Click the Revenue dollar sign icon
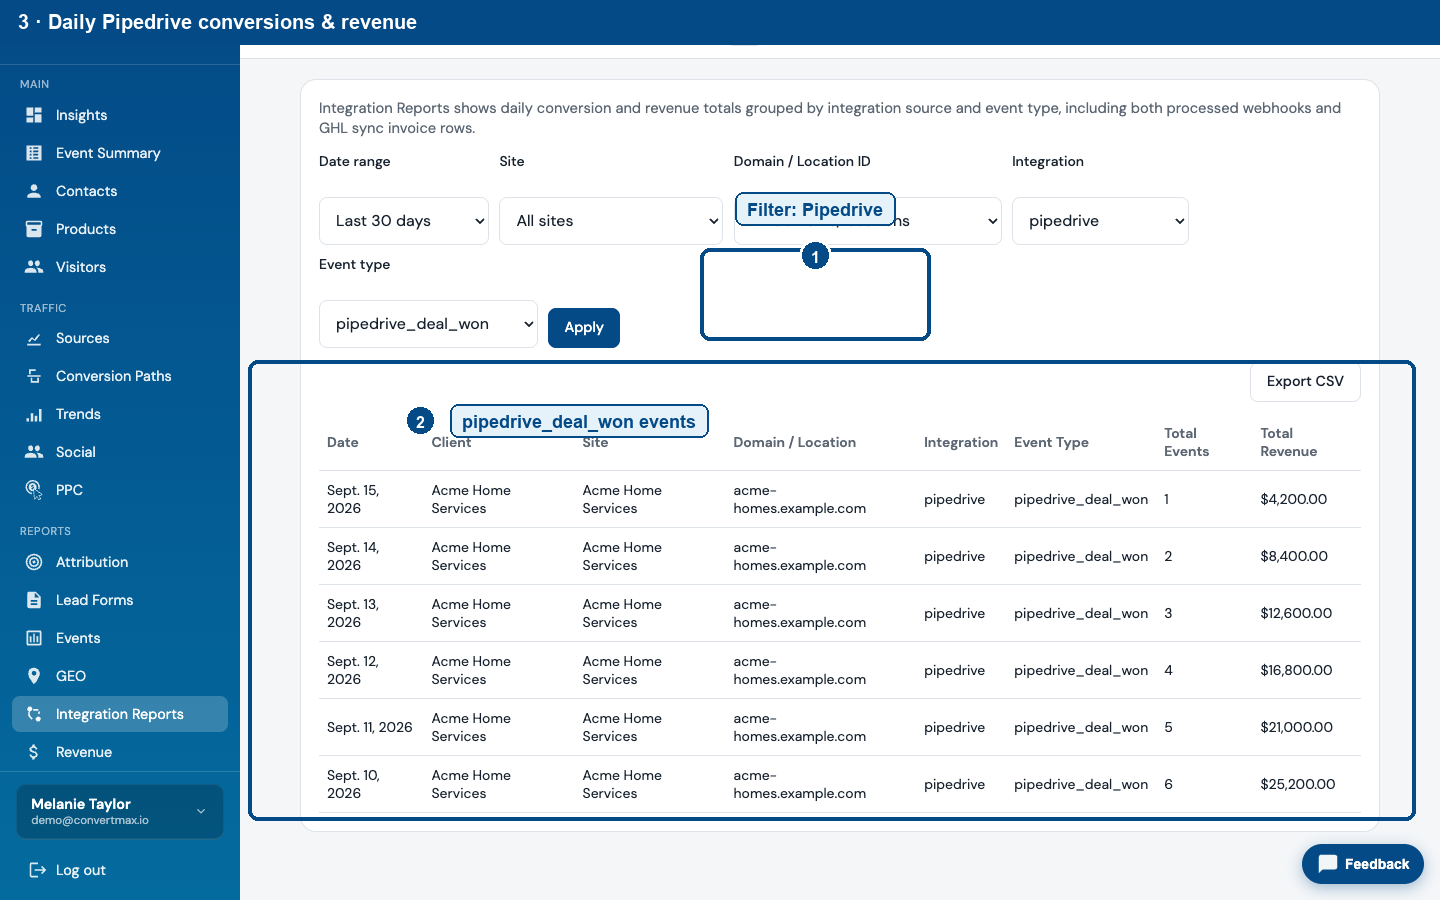 pyautogui.click(x=34, y=752)
